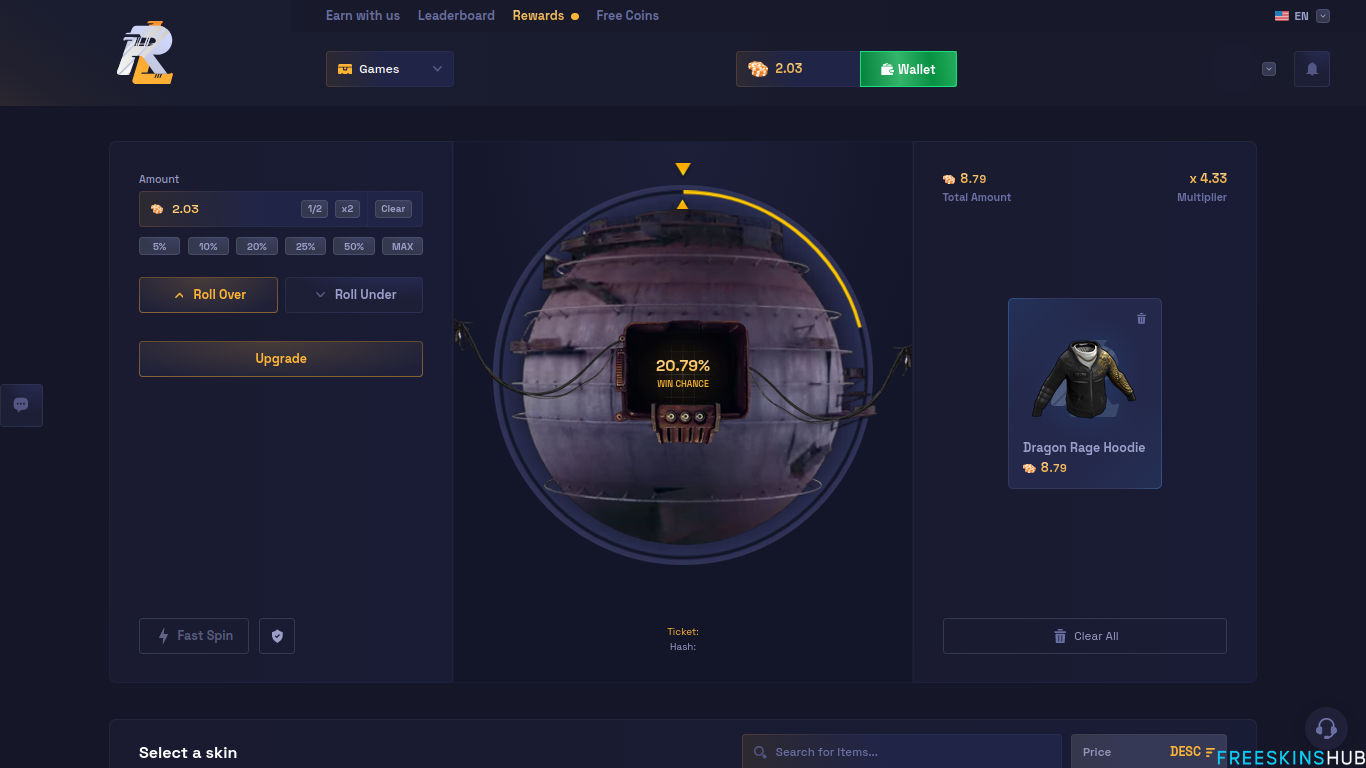Image resolution: width=1366 pixels, height=768 pixels.
Task: Open the Games dropdown
Action: pos(390,69)
